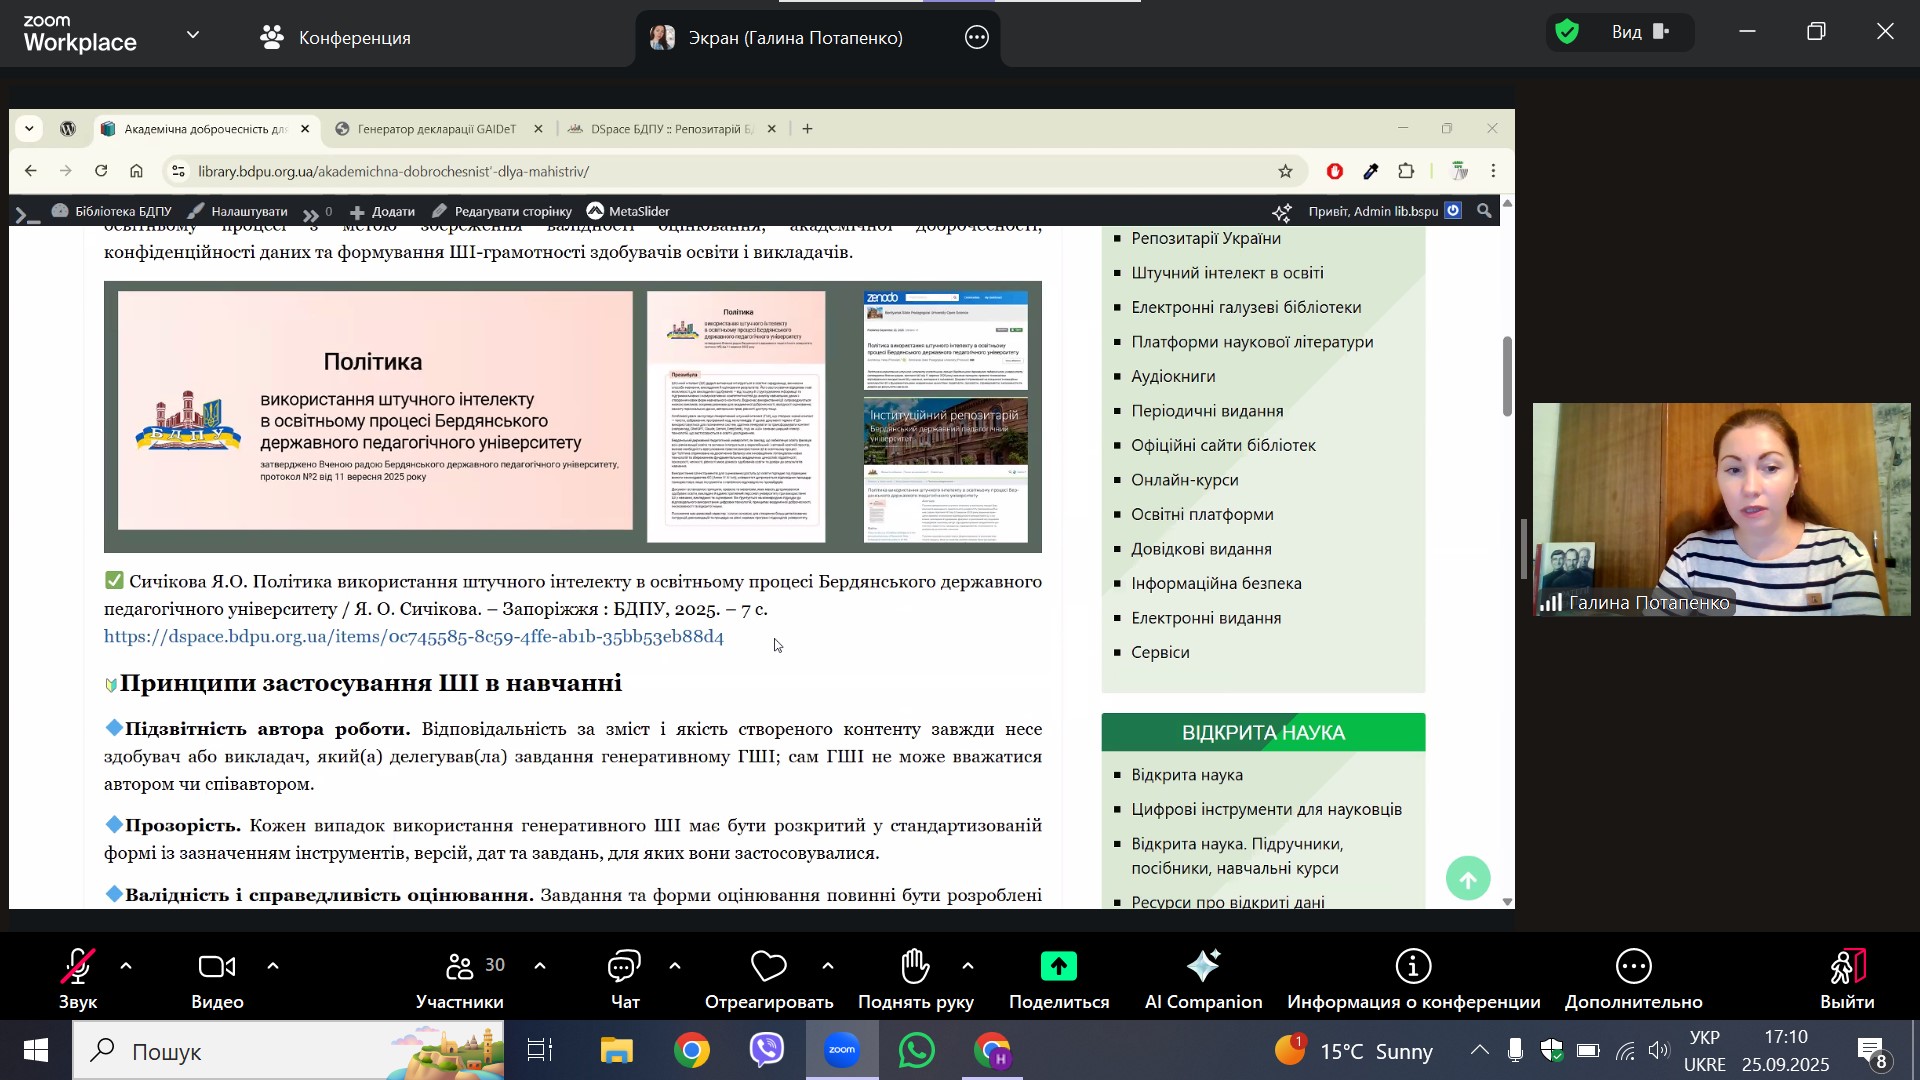The image size is (1920, 1080).
Task: Open the Участники participants list
Action: pos(461,967)
